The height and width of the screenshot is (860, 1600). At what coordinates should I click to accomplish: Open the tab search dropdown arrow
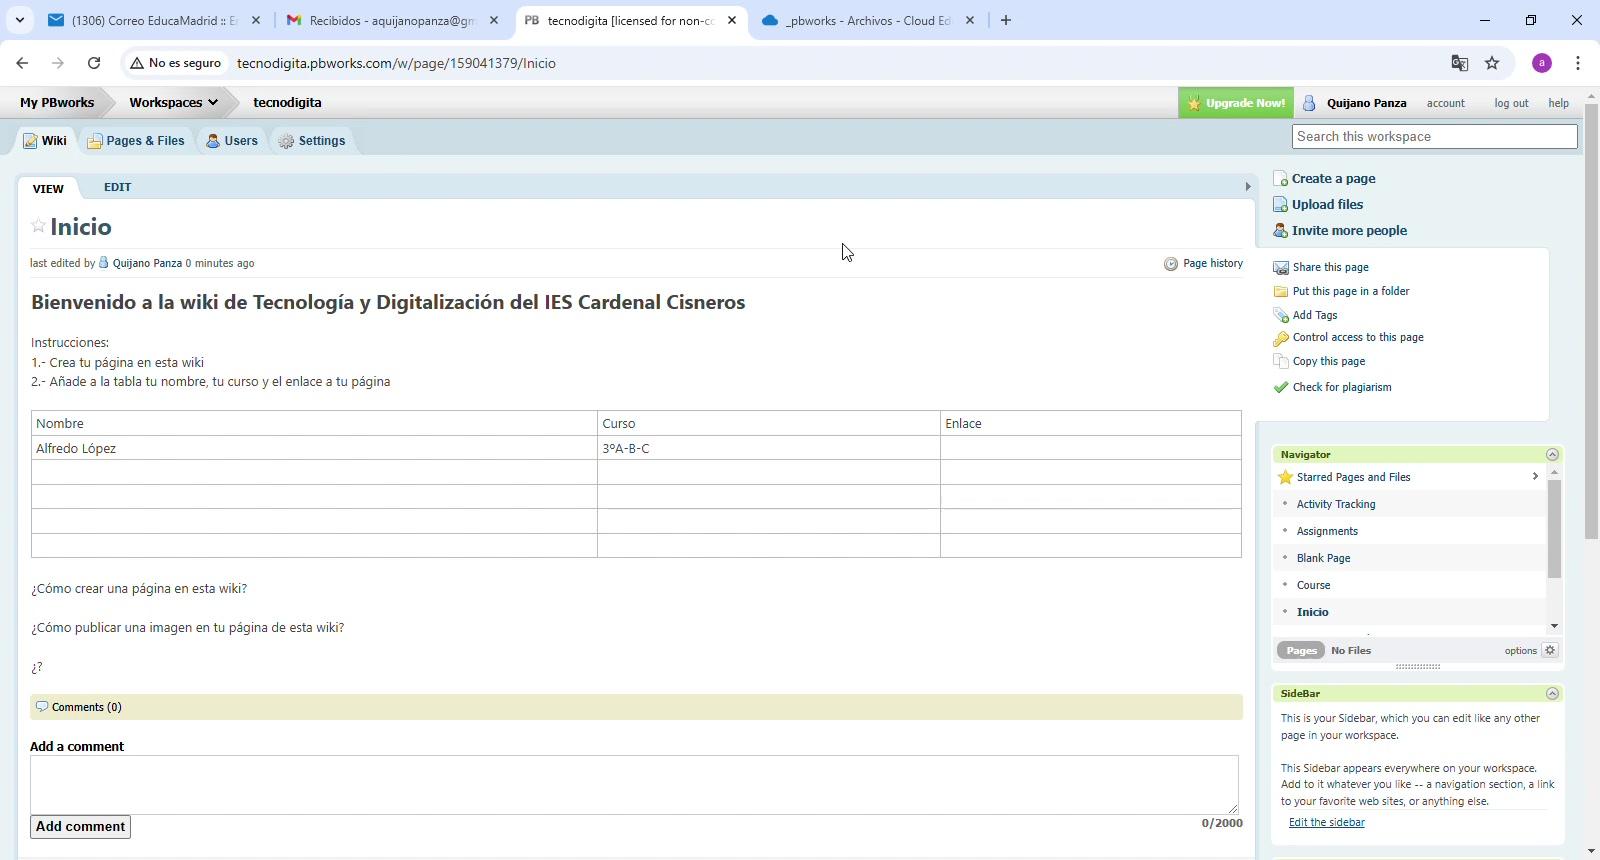(x=19, y=20)
